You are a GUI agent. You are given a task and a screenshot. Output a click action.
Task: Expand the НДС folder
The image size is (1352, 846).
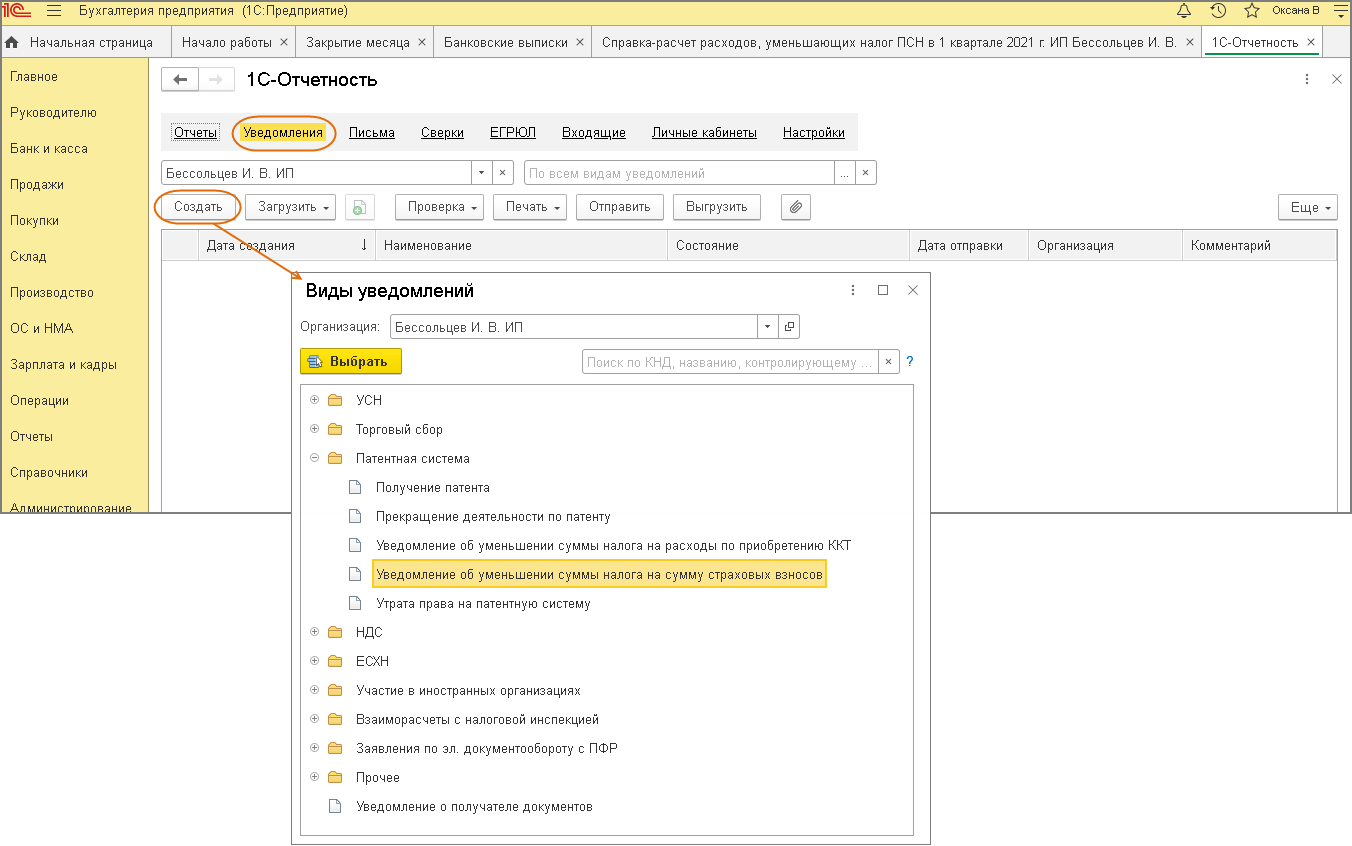click(x=314, y=632)
